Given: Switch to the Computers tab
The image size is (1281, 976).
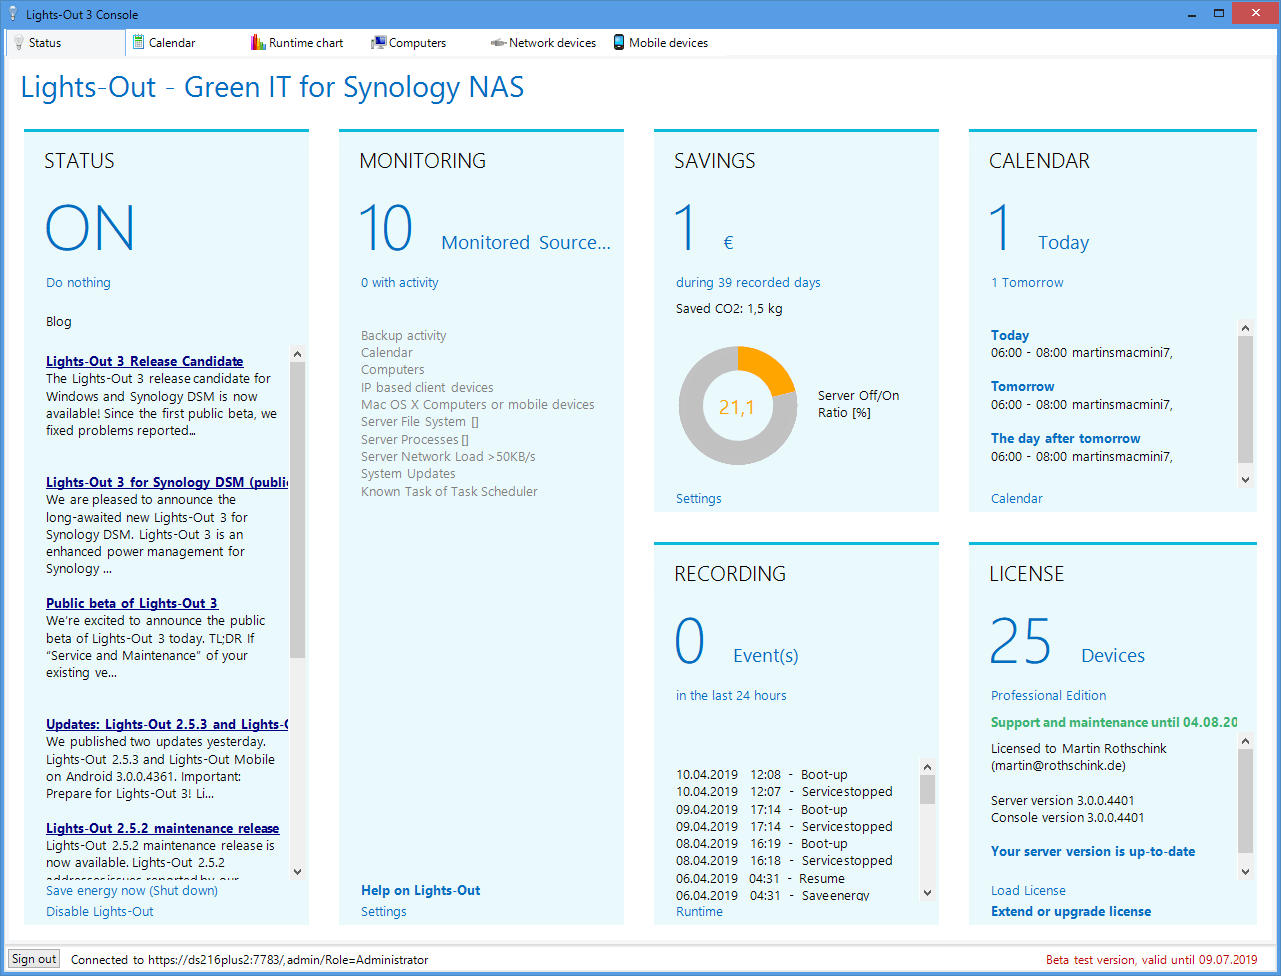Looking at the screenshot, I should (x=417, y=43).
